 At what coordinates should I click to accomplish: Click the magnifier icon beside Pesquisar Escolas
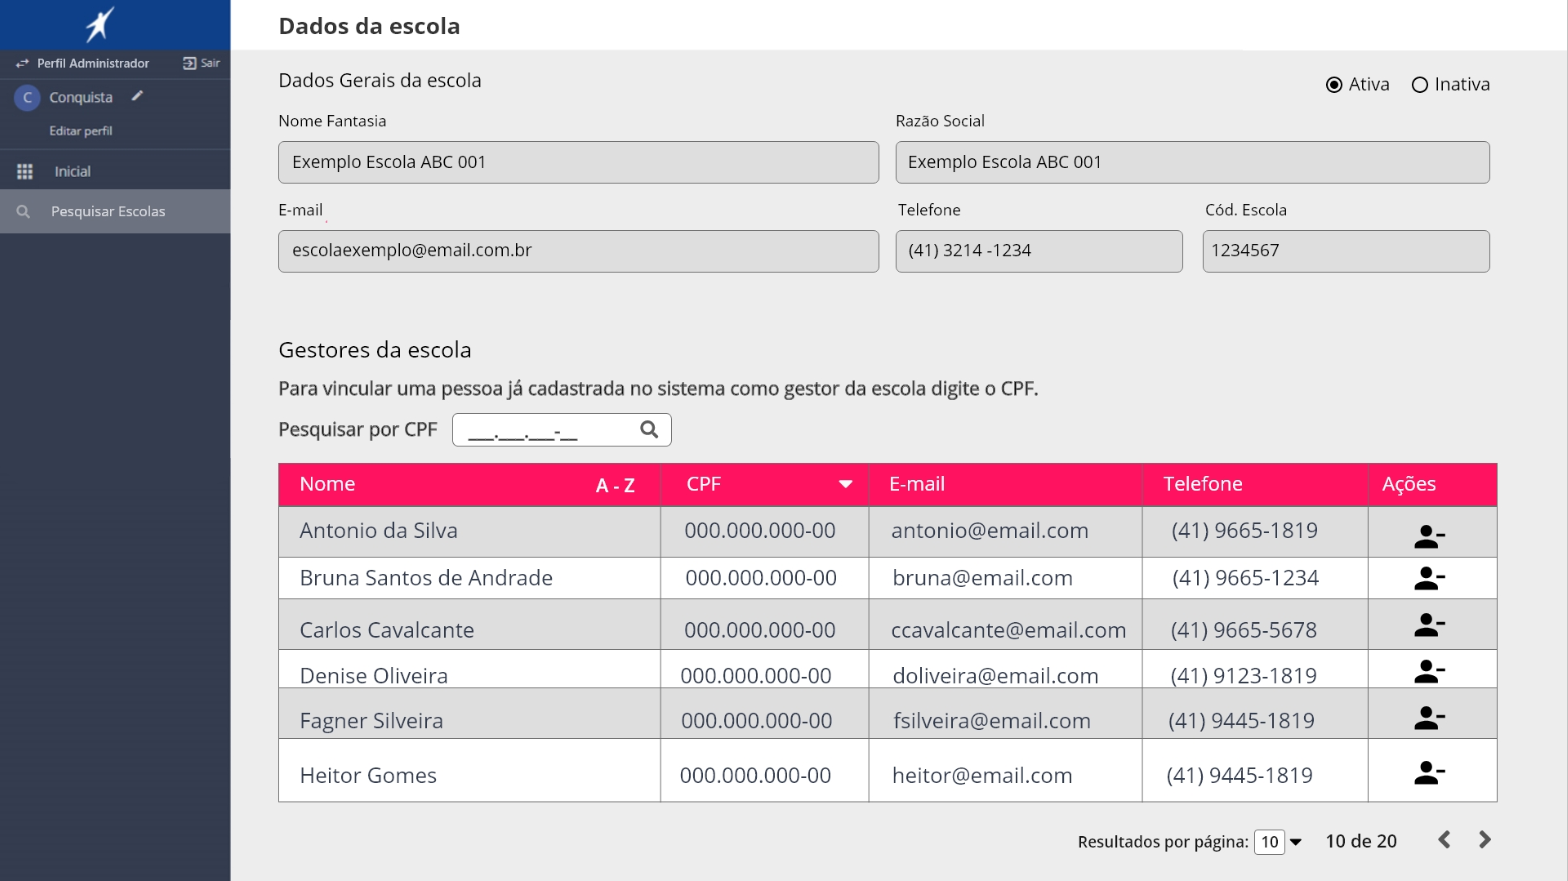point(24,212)
